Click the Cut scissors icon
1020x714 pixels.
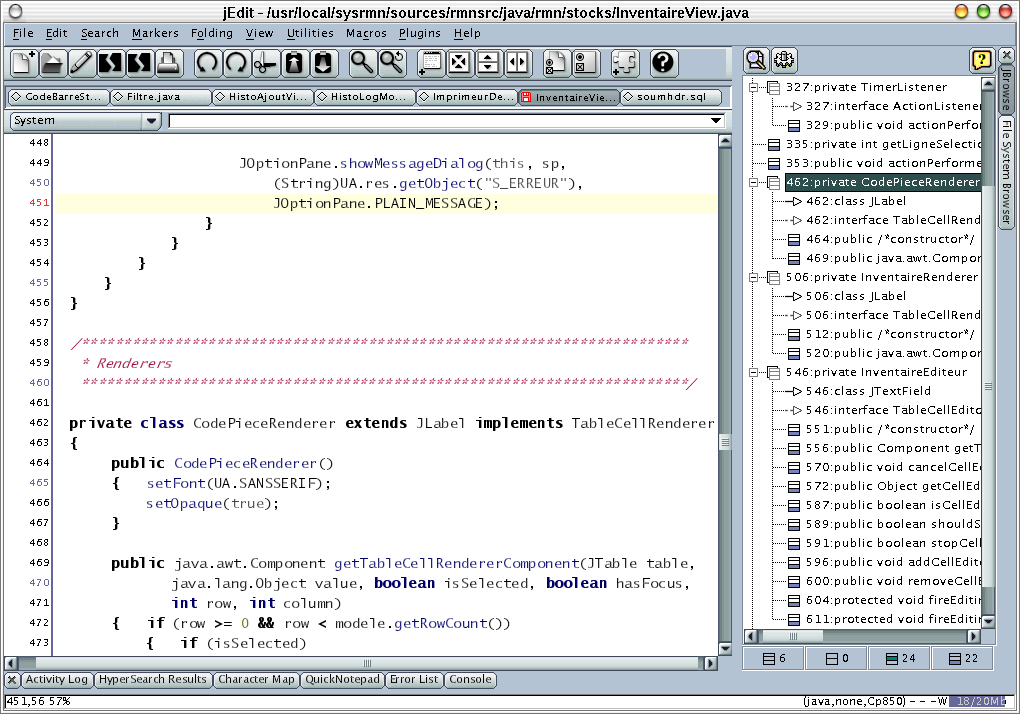[265, 63]
